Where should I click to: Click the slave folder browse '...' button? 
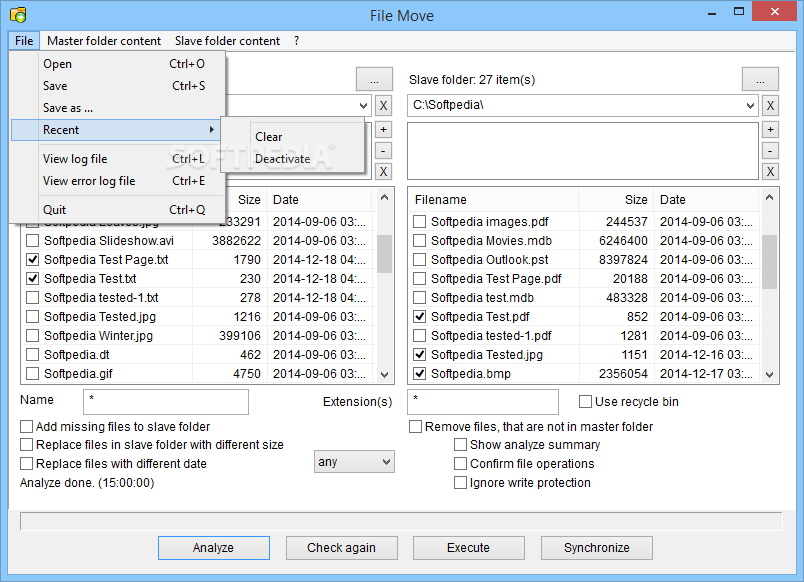click(760, 79)
